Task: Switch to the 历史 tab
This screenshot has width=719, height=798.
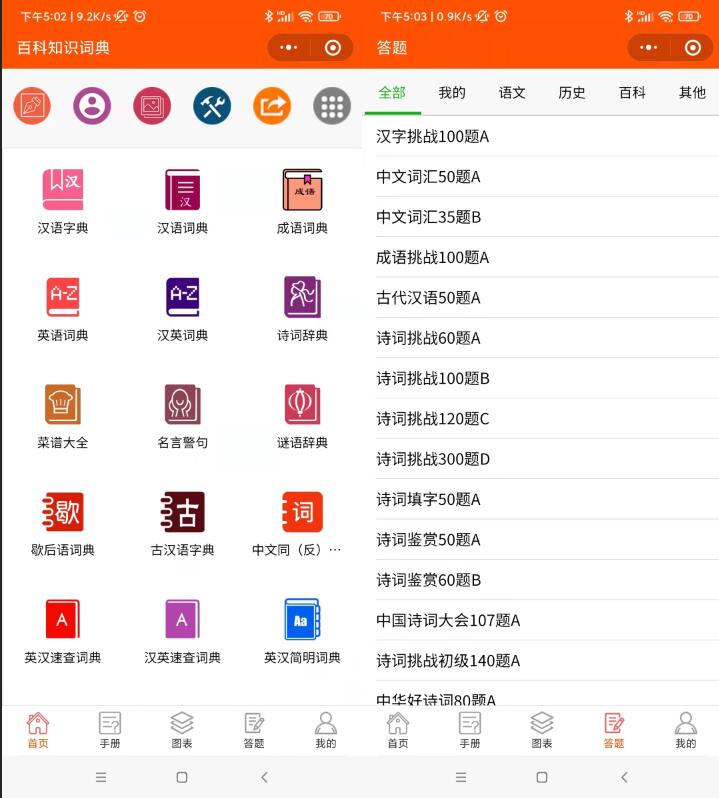Action: tap(572, 93)
